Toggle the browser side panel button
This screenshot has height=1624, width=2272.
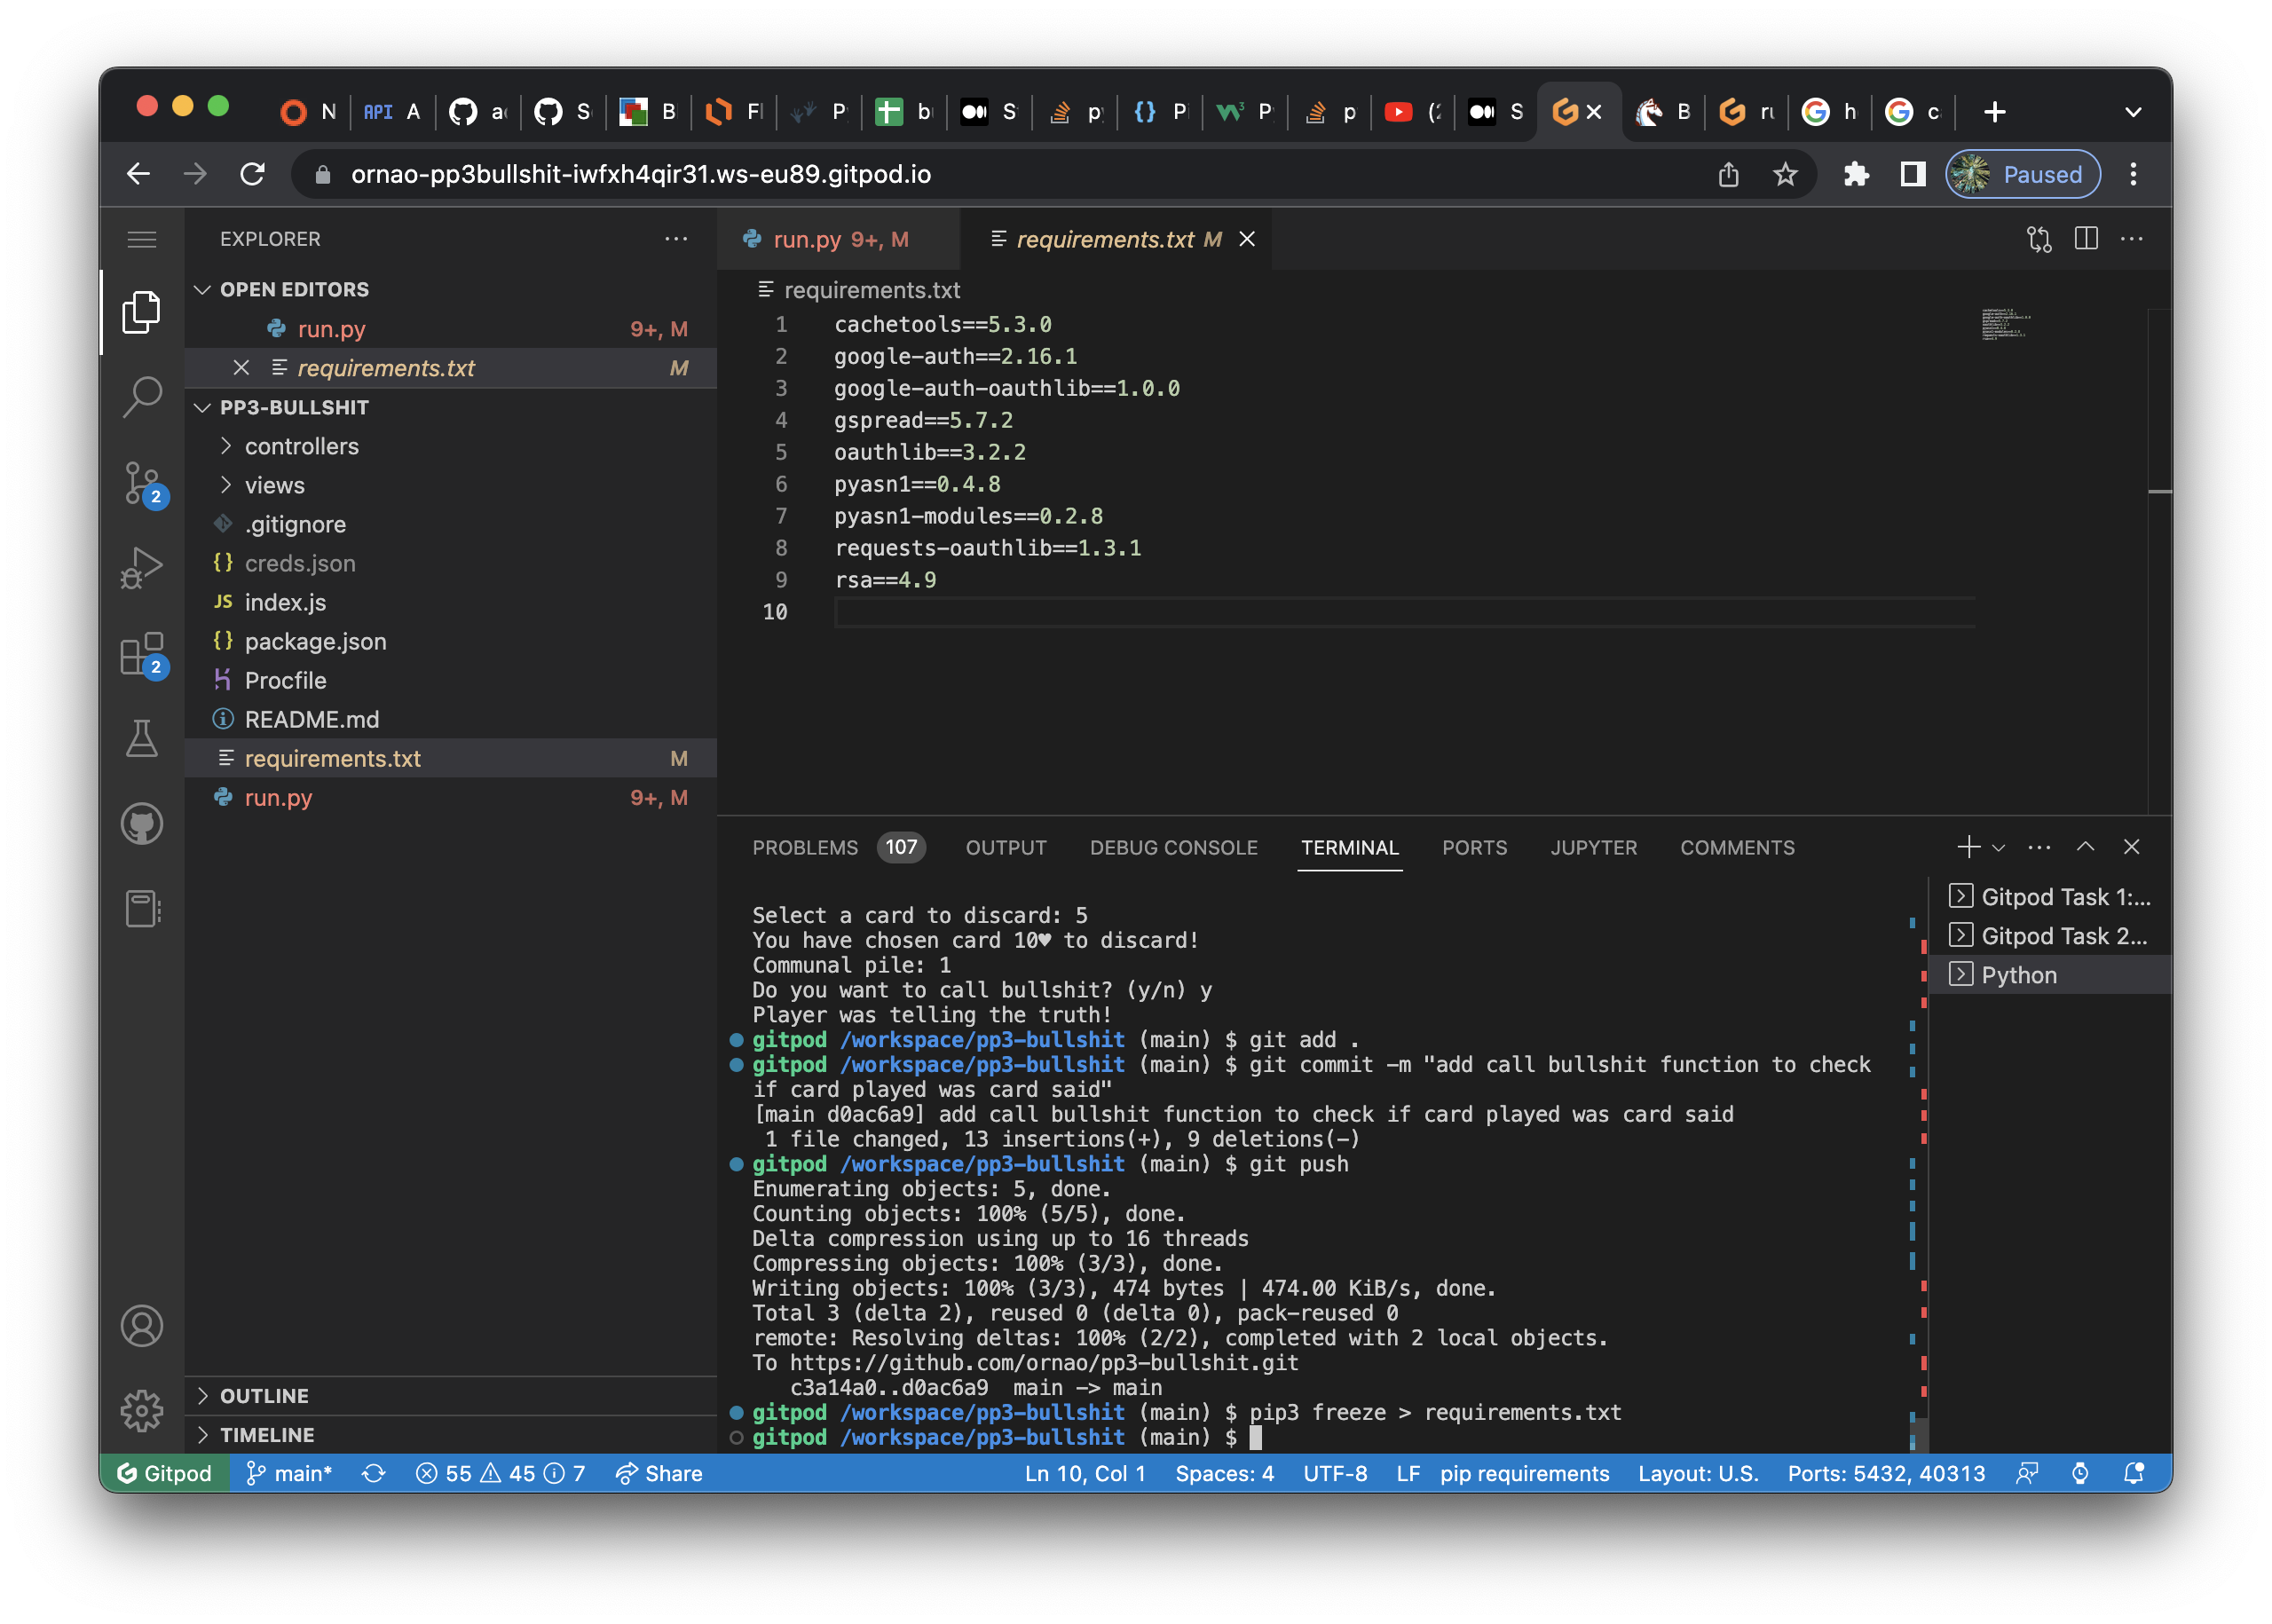1912,174
